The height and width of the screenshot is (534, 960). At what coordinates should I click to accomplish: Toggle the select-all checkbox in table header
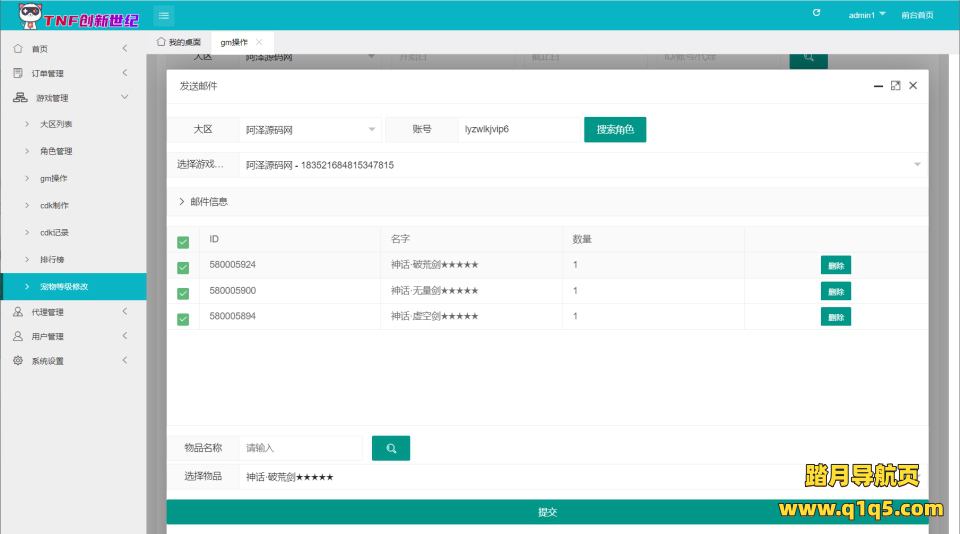coord(182,242)
